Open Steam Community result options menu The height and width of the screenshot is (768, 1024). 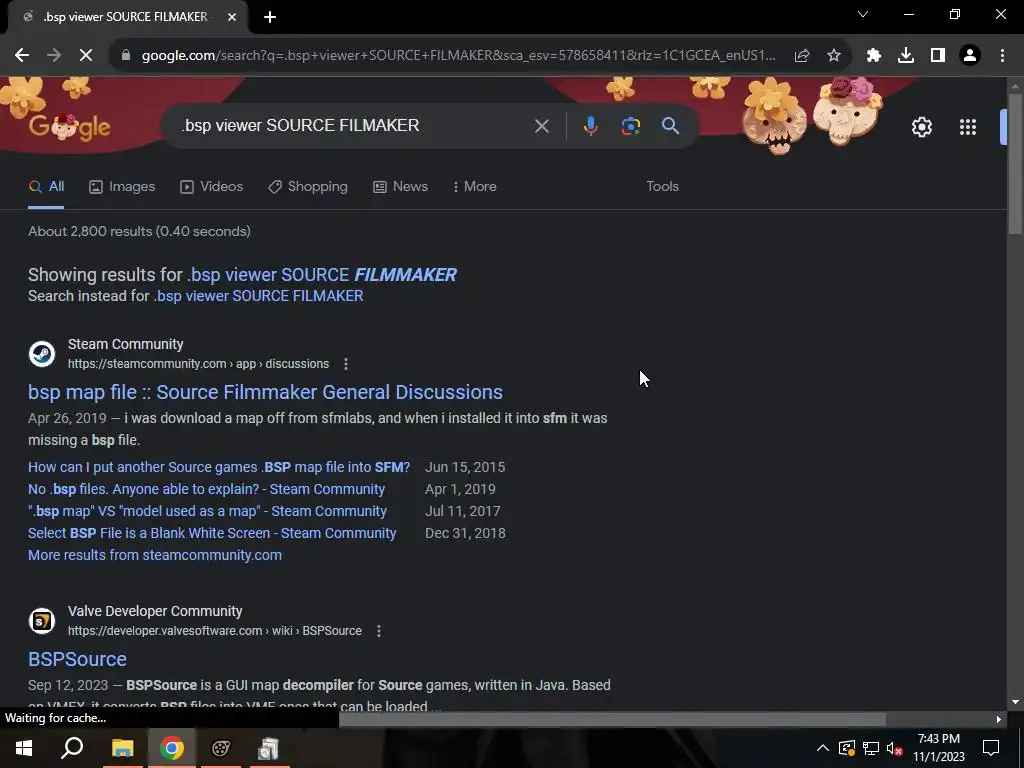coord(345,364)
